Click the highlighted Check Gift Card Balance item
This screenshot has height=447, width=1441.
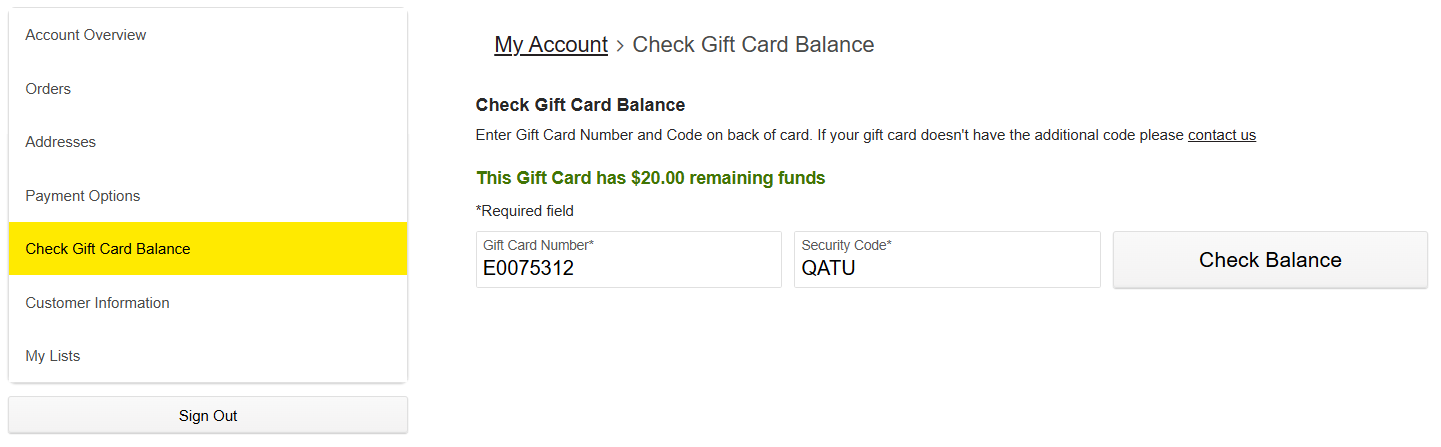tap(208, 249)
